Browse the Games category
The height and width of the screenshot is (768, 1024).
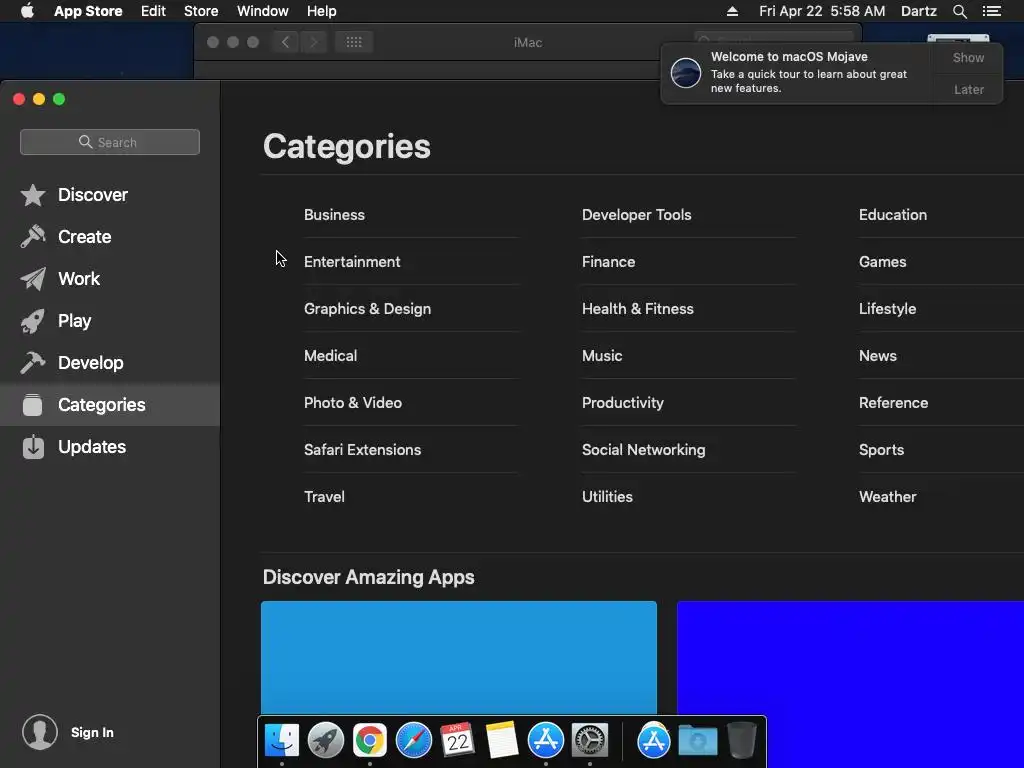click(882, 262)
